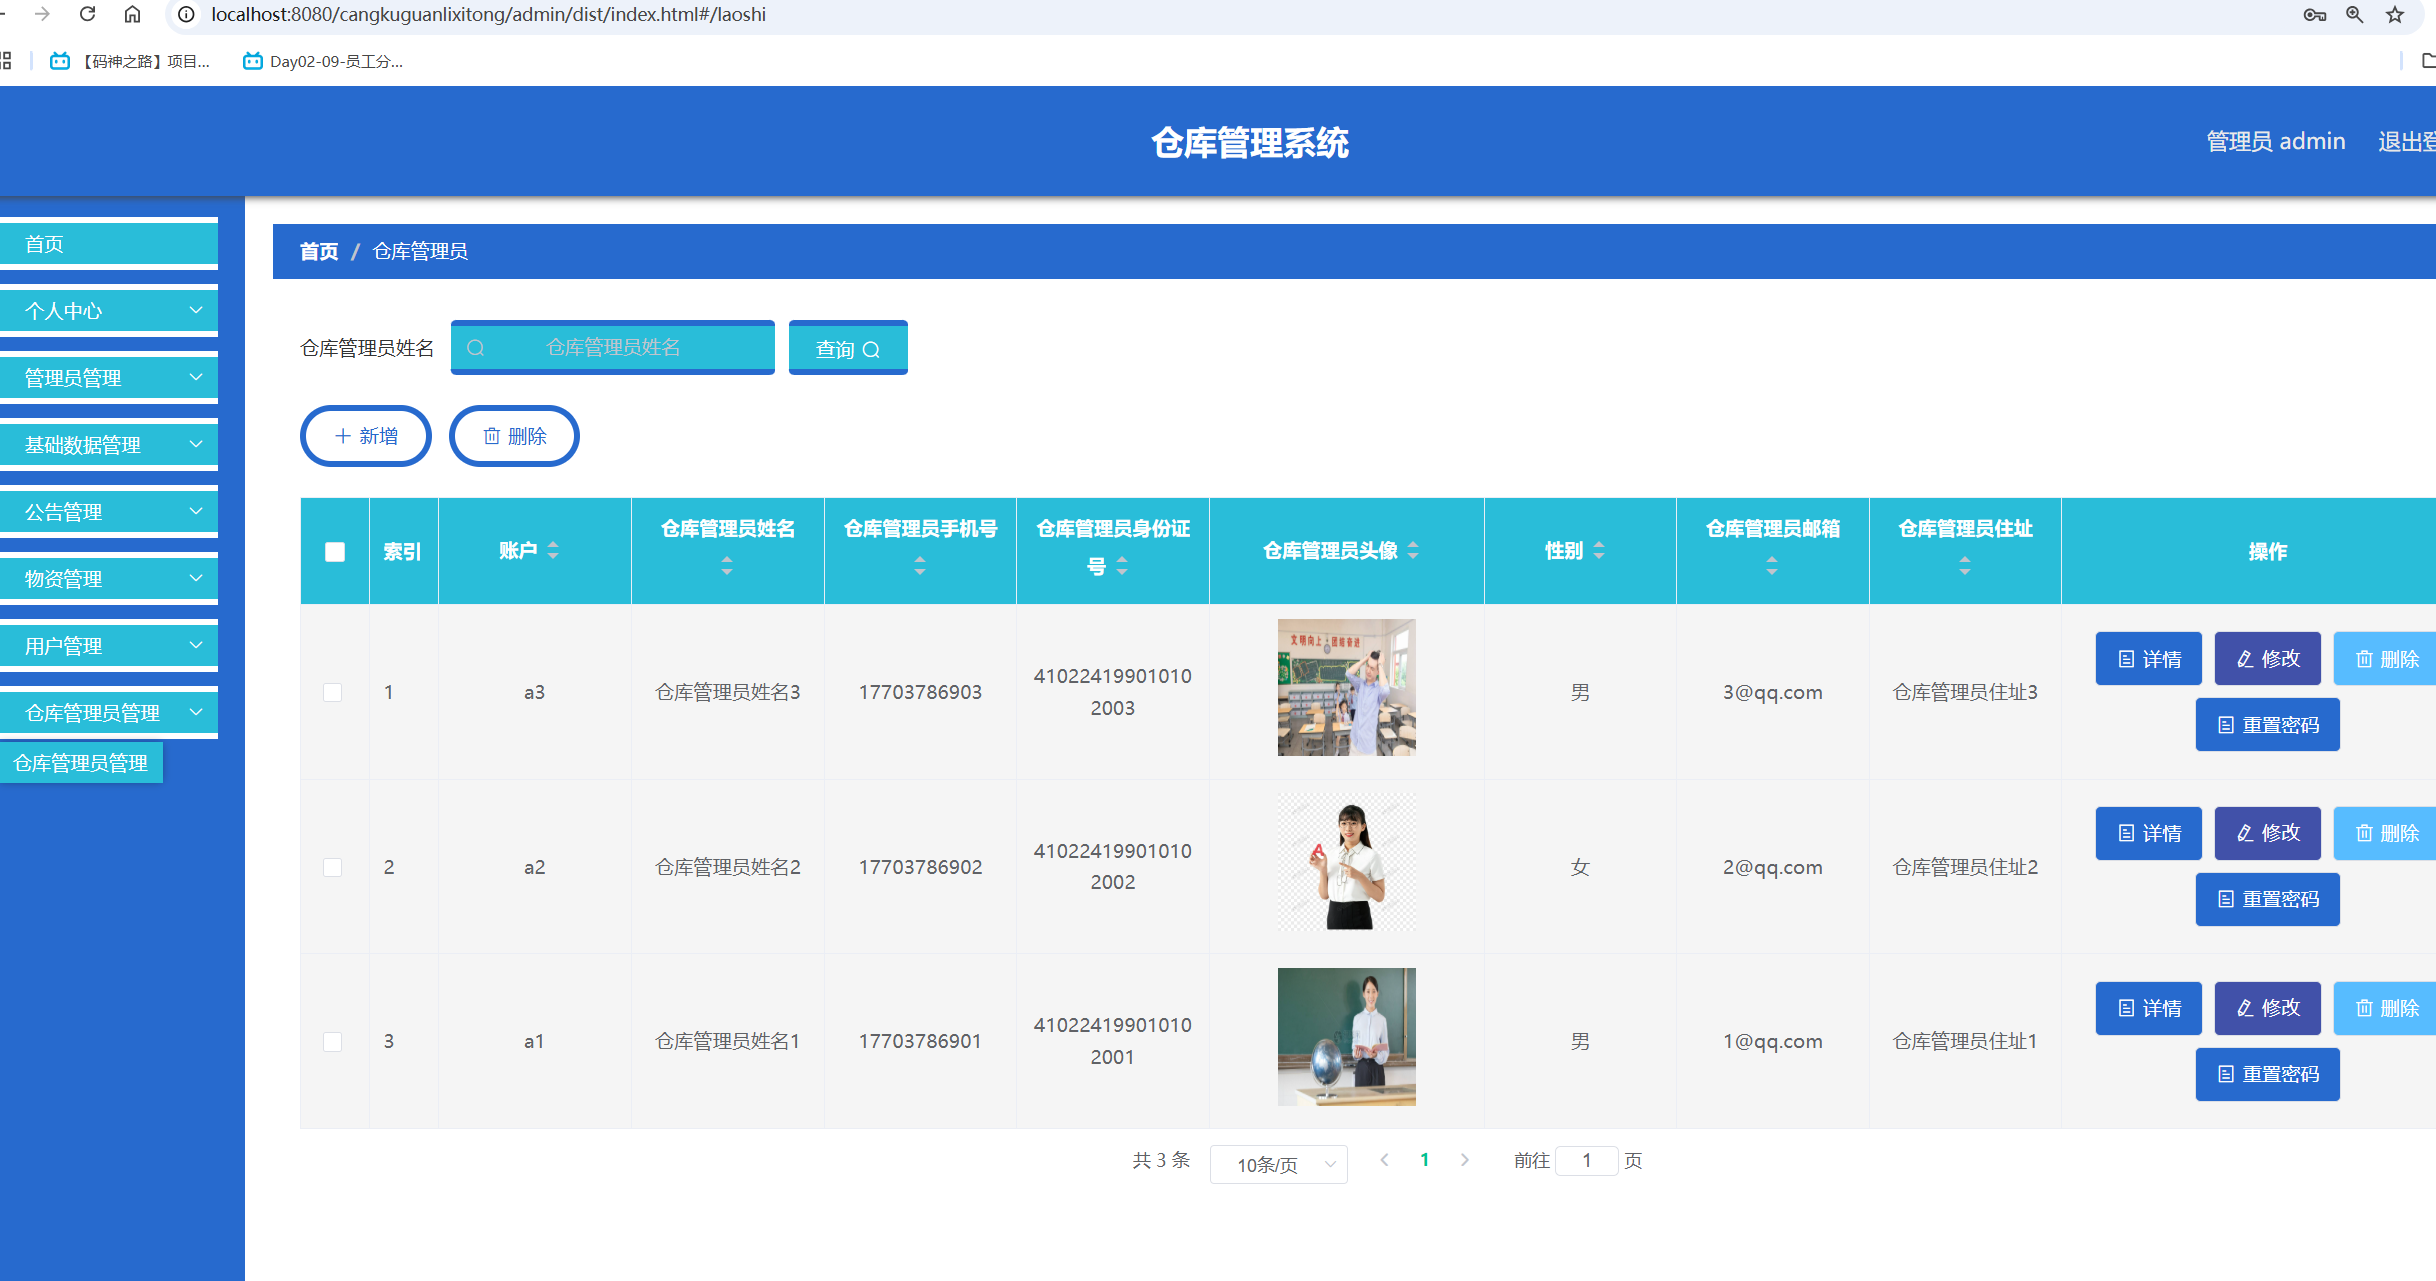
Task: Click the next page arrow in pagination
Action: coord(1465,1160)
